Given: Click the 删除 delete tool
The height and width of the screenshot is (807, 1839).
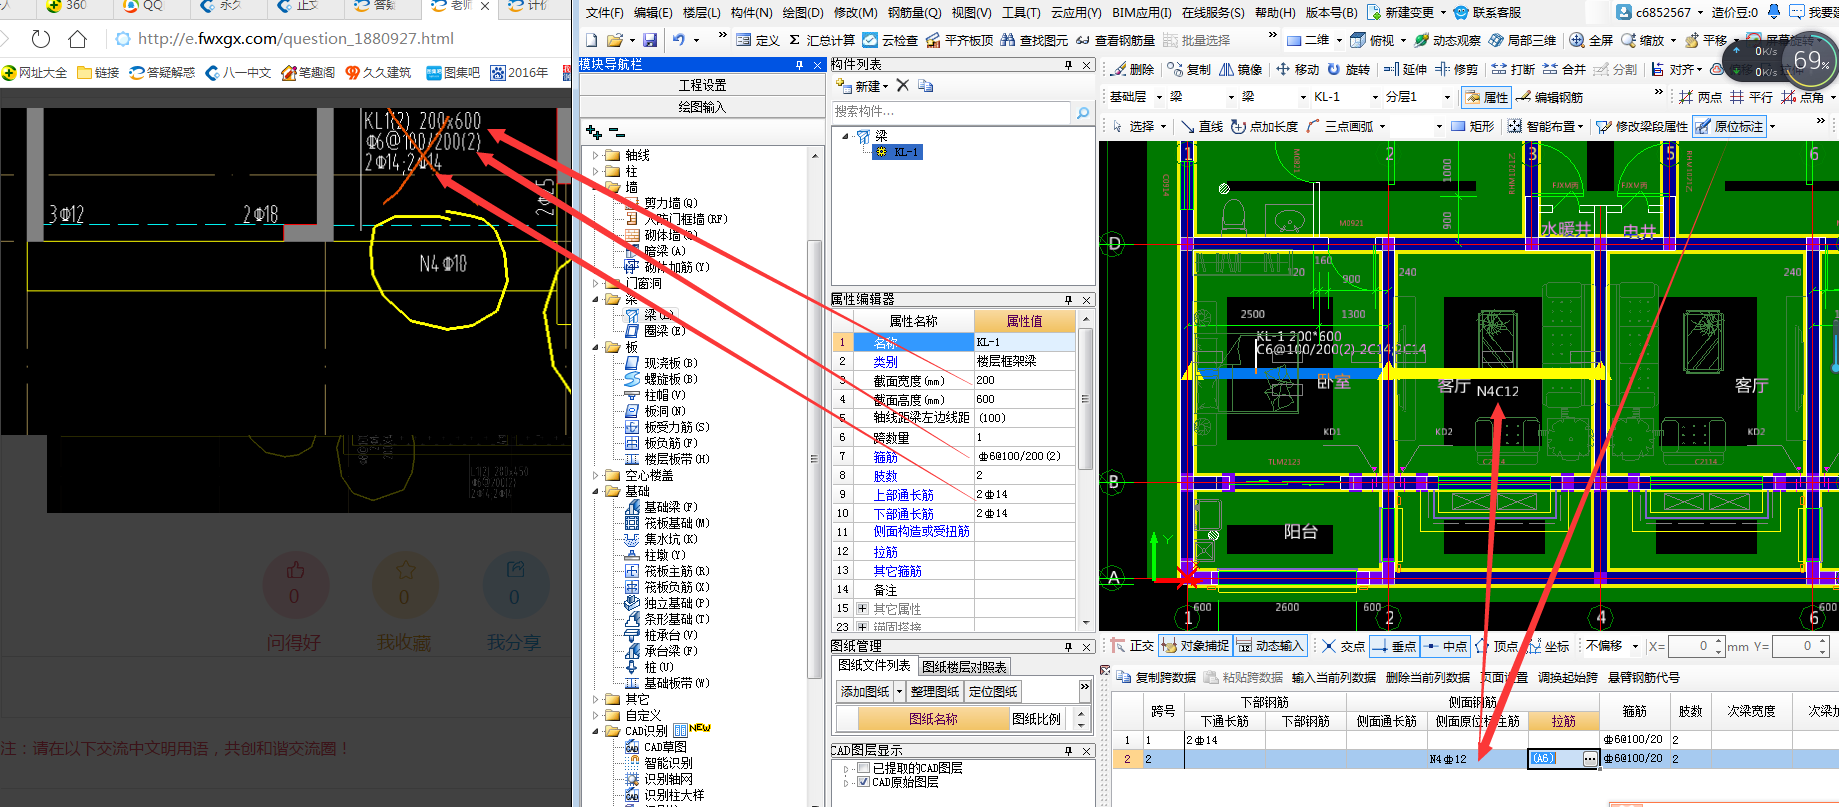Looking at the screenshot, I should coord(1132,69).
